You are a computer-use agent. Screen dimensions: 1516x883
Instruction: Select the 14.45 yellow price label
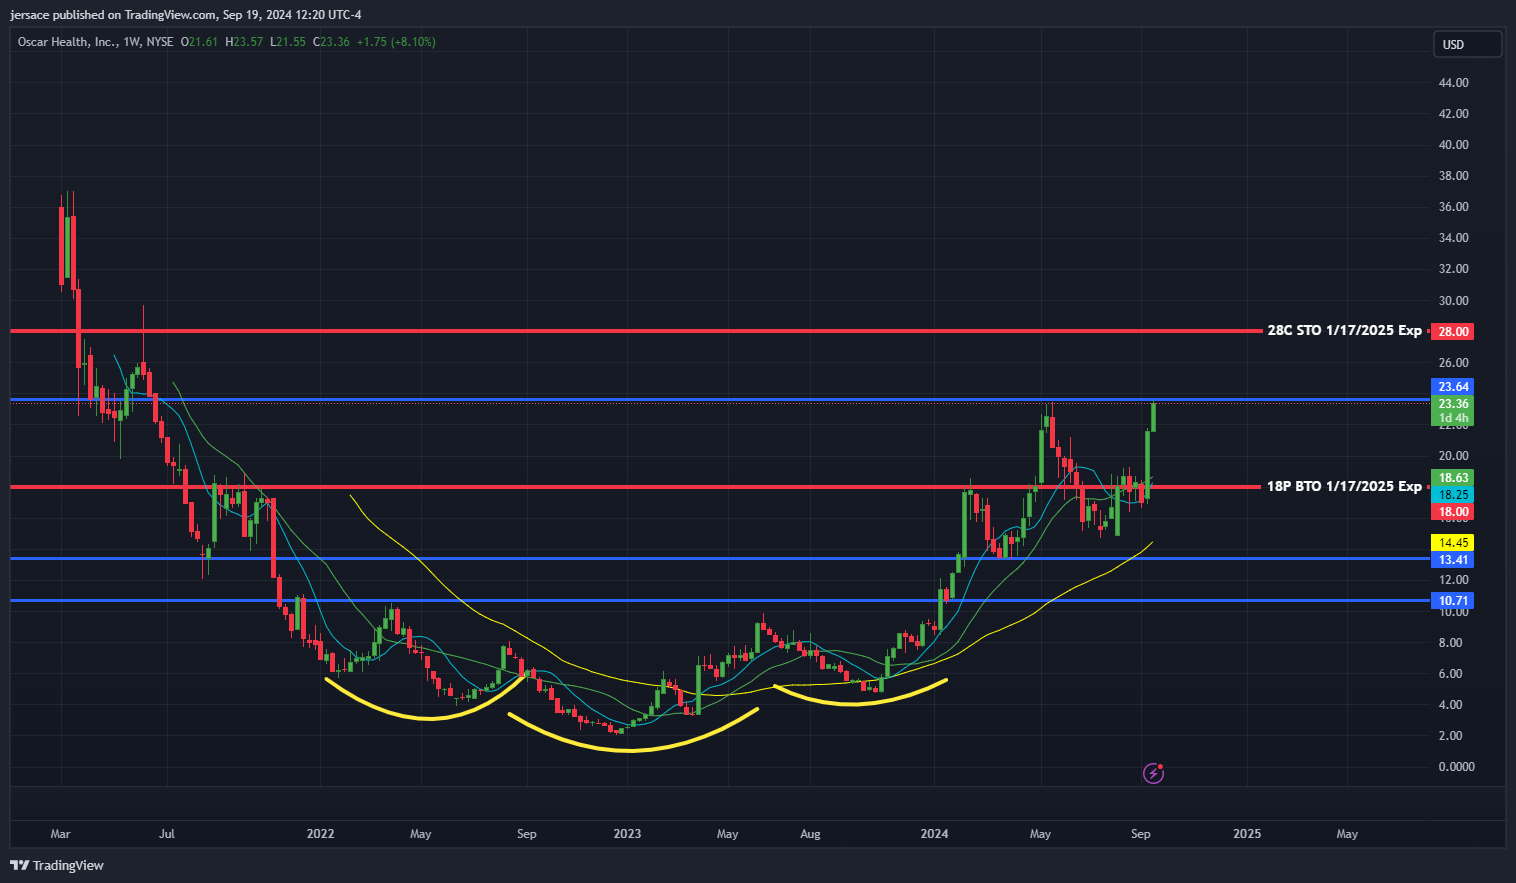tap(1452, 543)
